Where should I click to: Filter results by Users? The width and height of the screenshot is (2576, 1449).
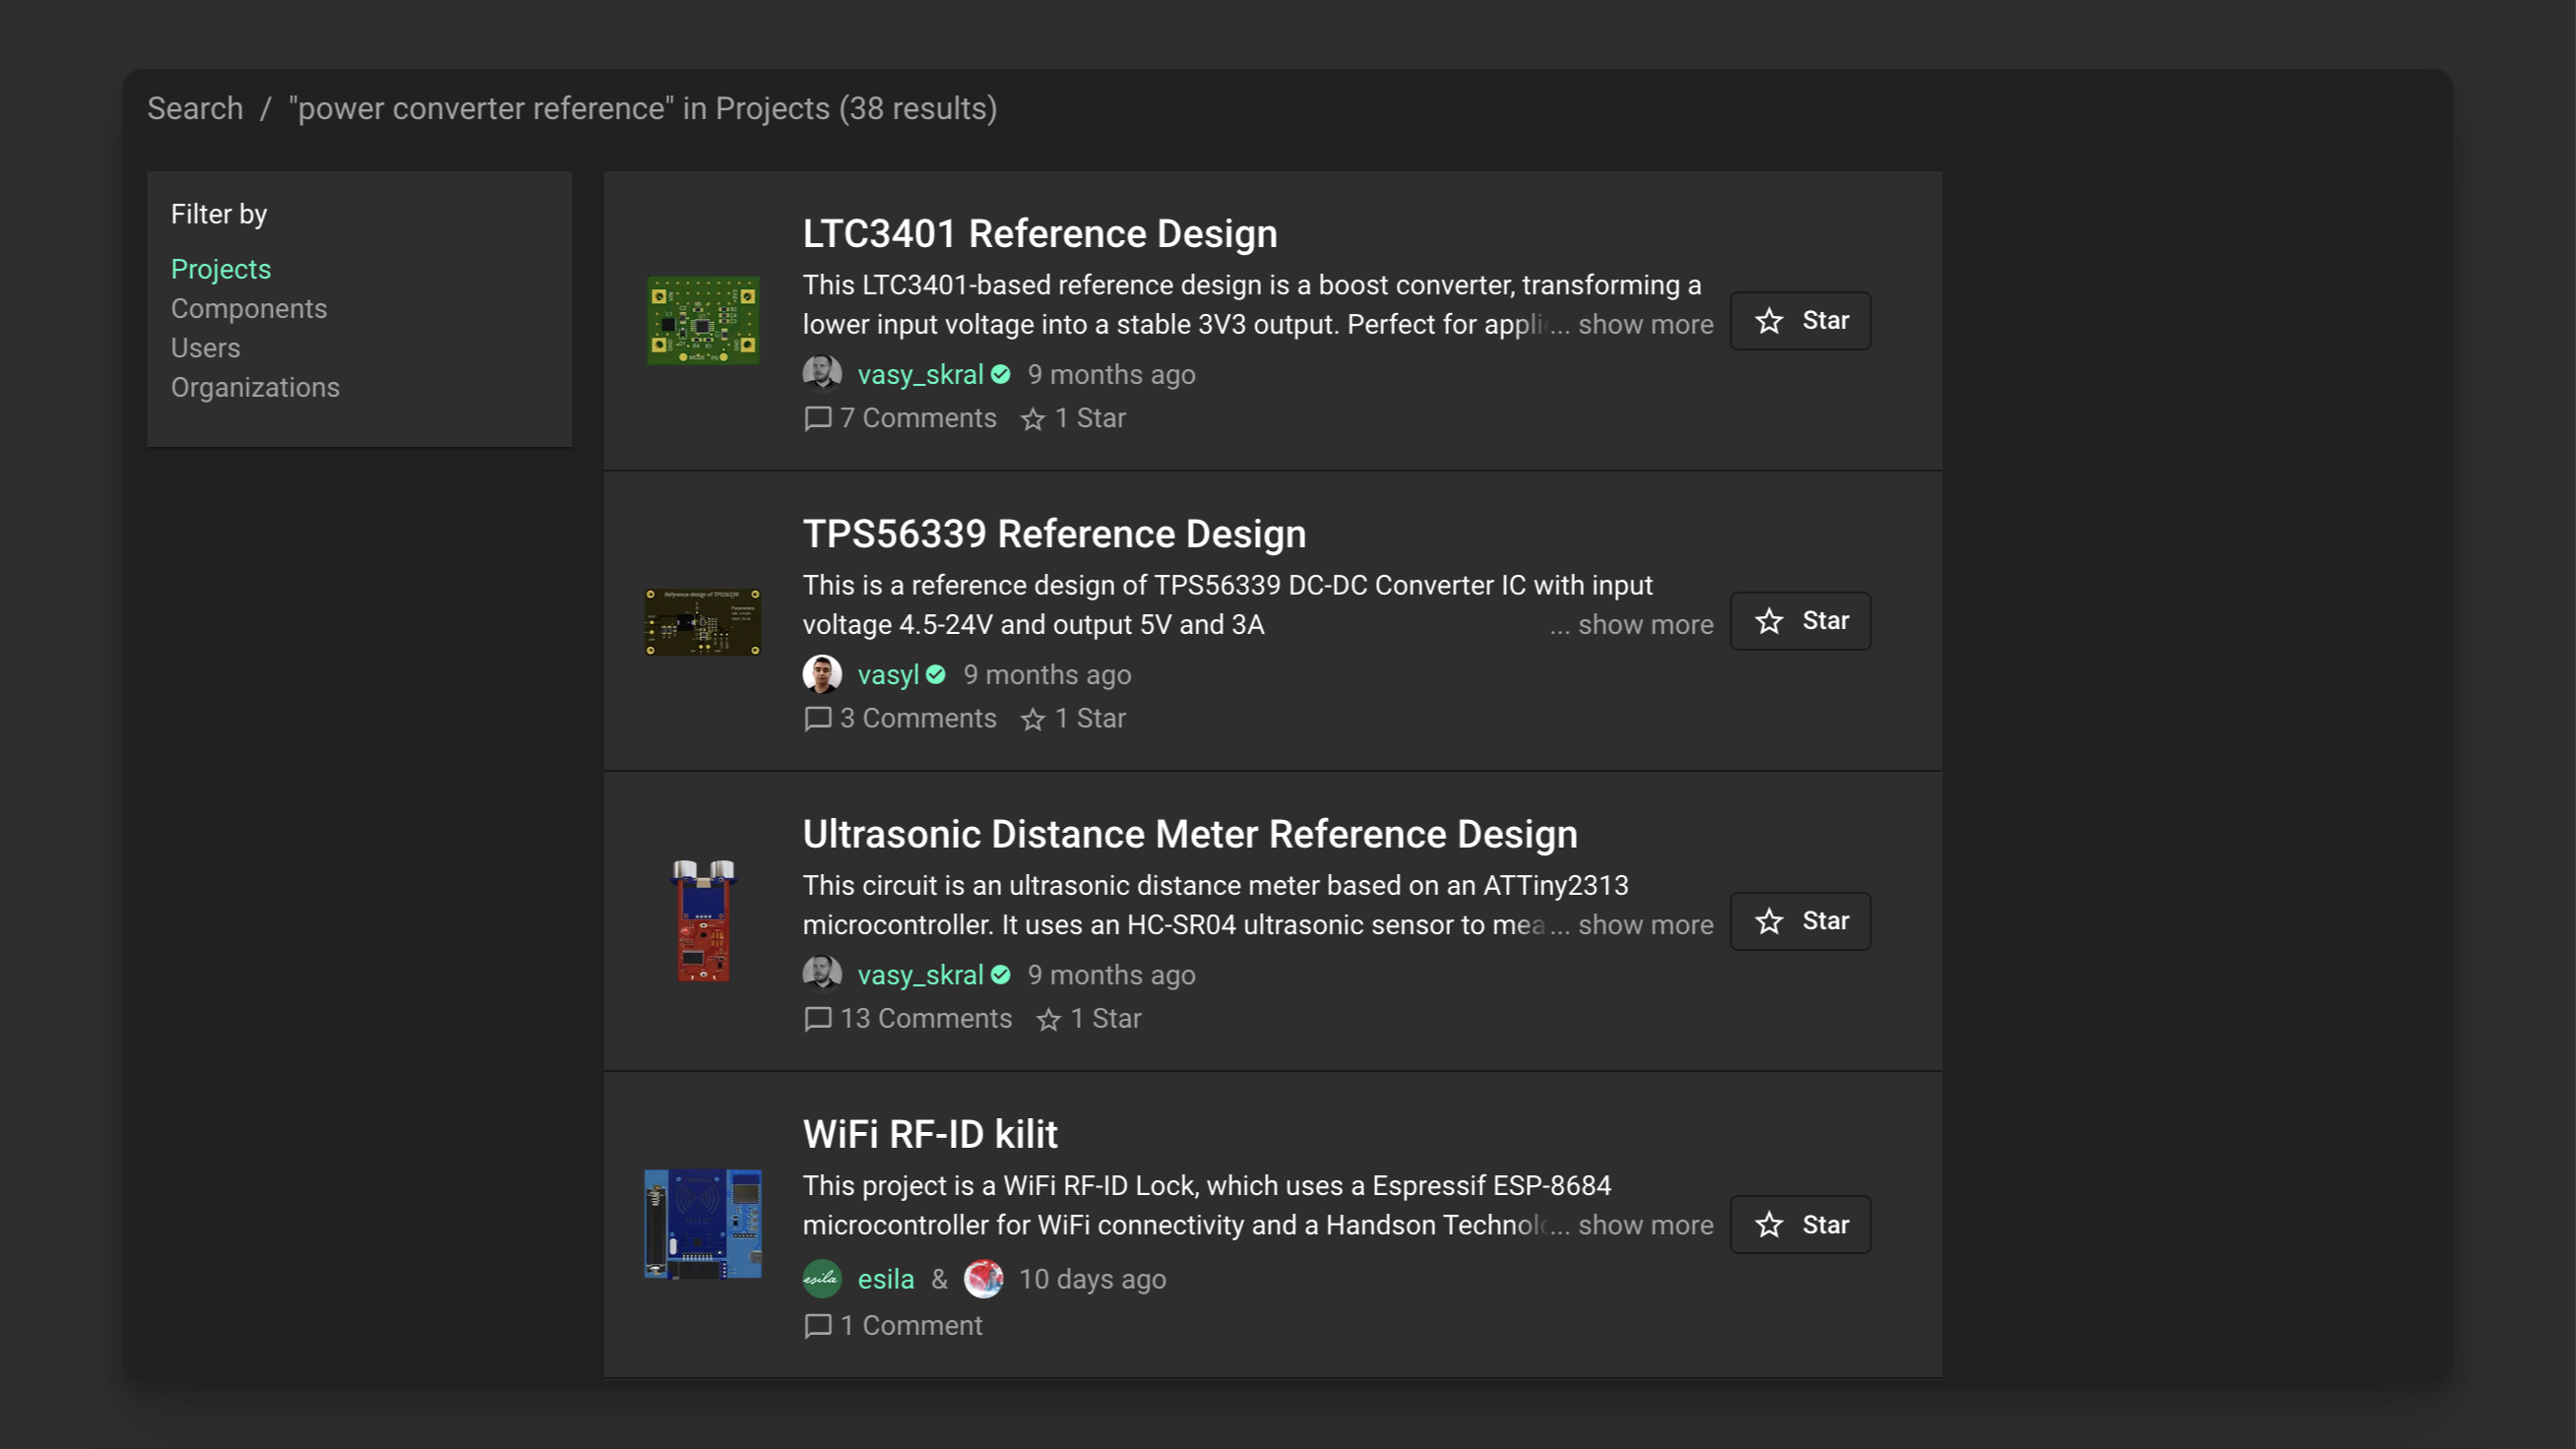tap(206, 347)
